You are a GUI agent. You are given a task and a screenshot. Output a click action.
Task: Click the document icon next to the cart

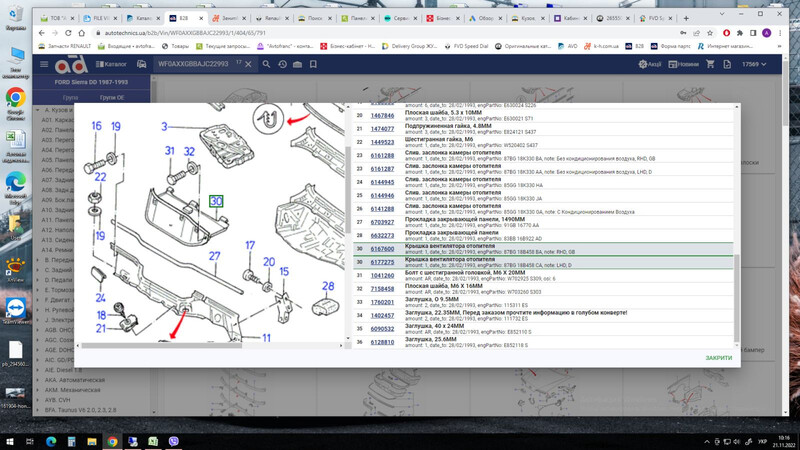[x=727, y=64]
